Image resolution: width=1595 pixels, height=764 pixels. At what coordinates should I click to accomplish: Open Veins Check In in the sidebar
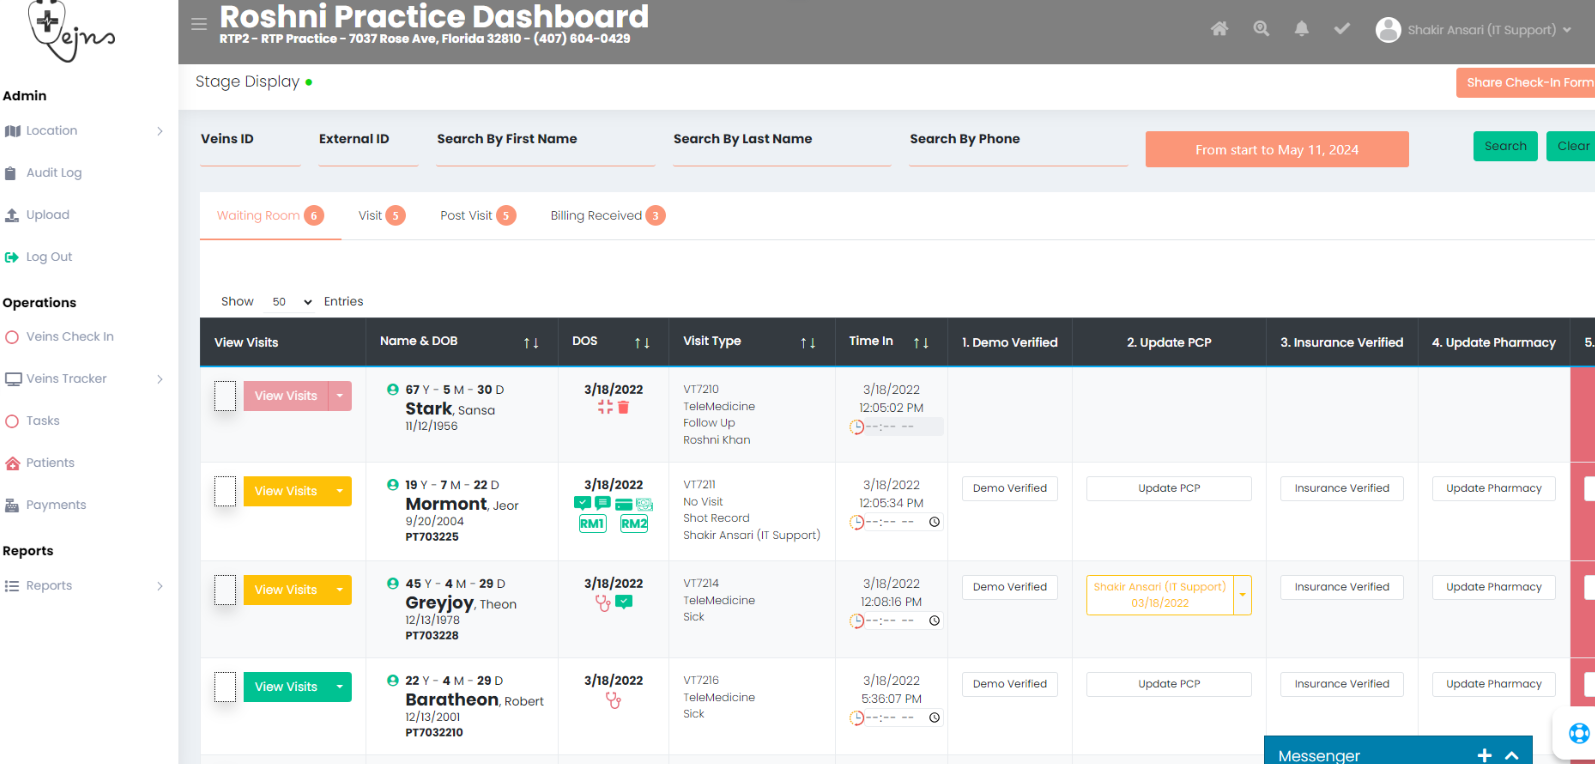(70, 337)
